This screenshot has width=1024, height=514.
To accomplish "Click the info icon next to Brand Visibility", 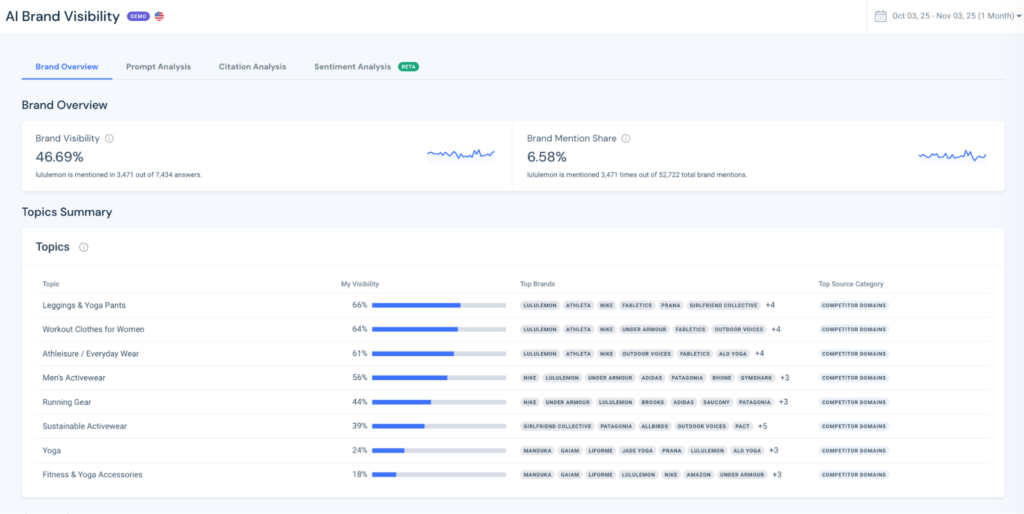I will click(x=109, y=138).
